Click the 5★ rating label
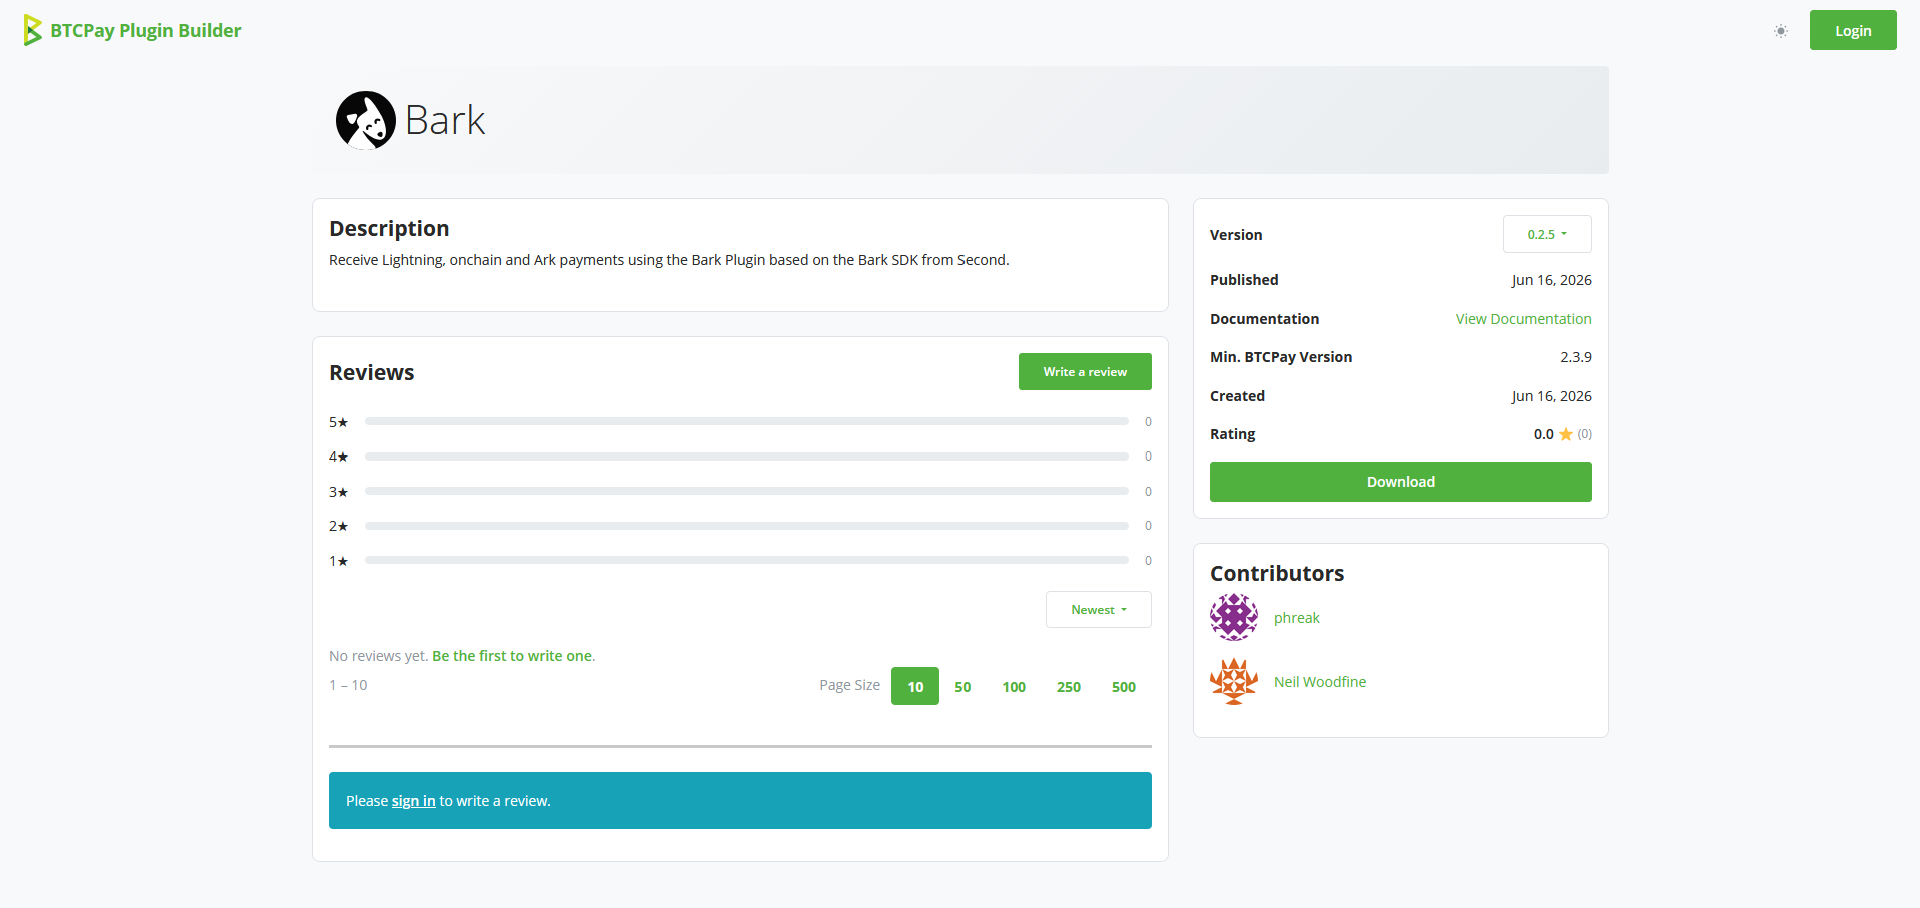 pyautogui.click(x=338, y=422)
